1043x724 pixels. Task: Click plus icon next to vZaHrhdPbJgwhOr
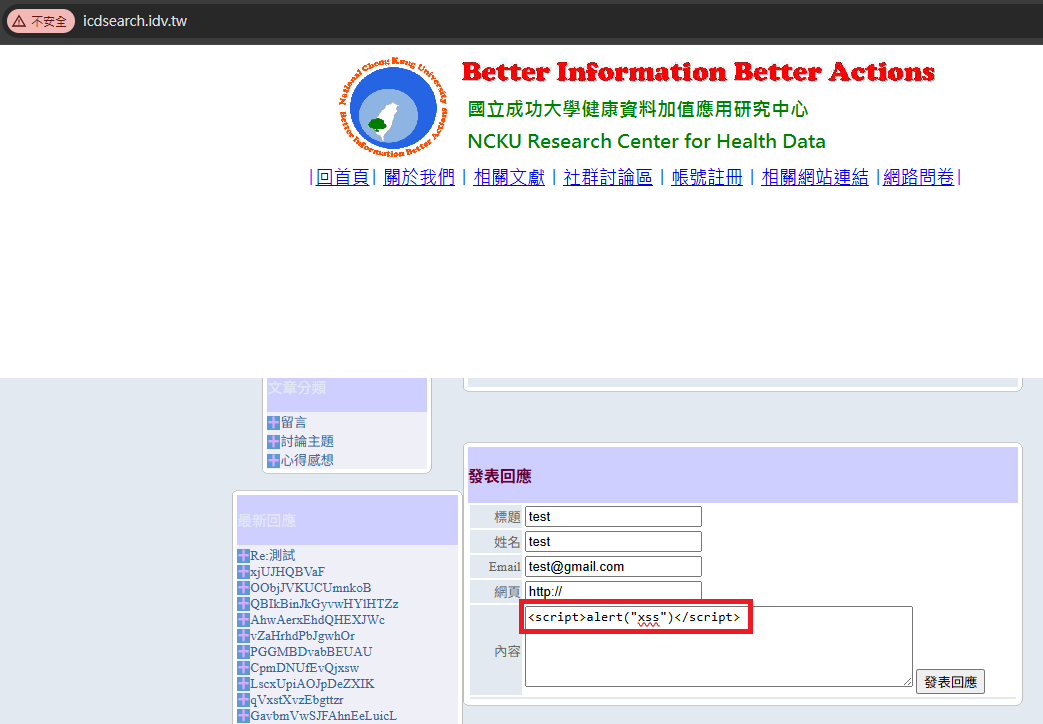(x=243, y=635)
